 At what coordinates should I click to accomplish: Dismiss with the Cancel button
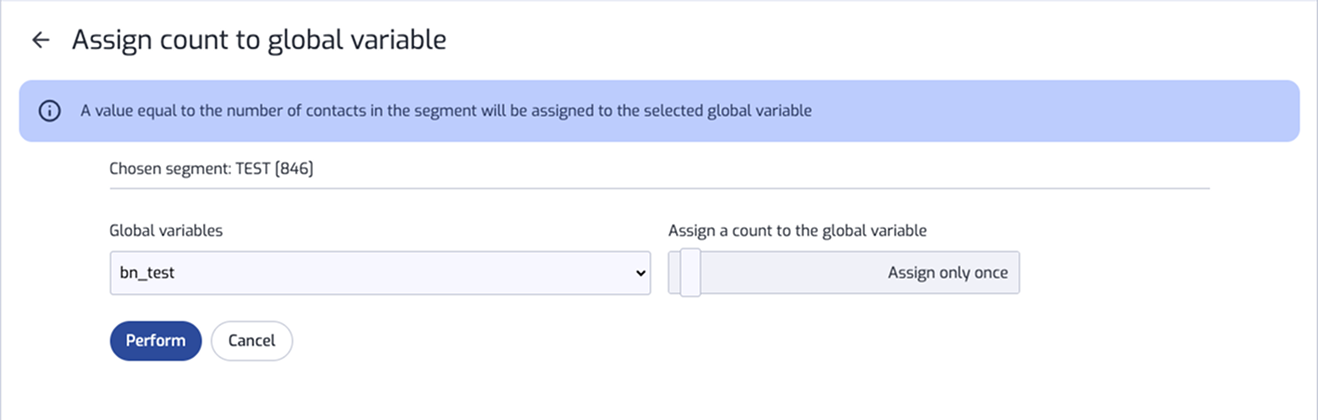pyautogui.click(x=251, y=341)
